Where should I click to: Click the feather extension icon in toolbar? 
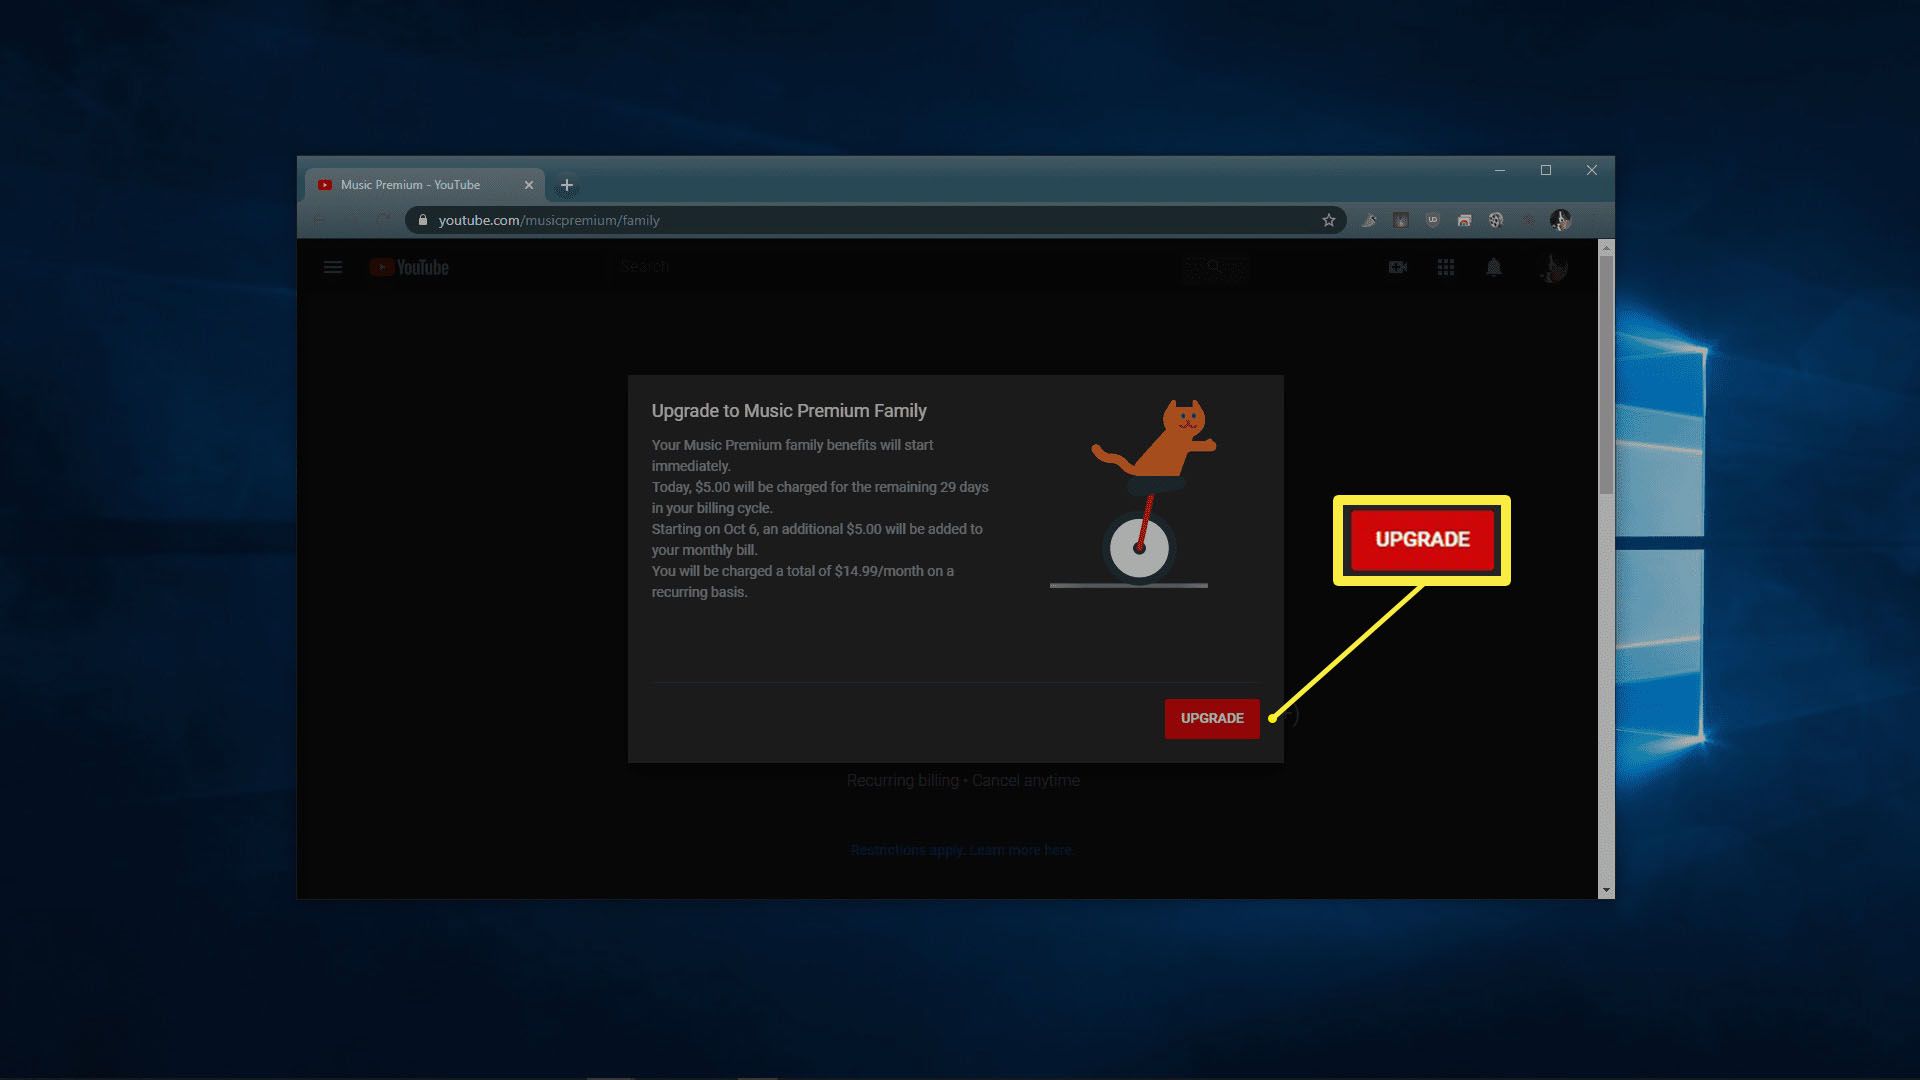click(x=1369, y=220)
